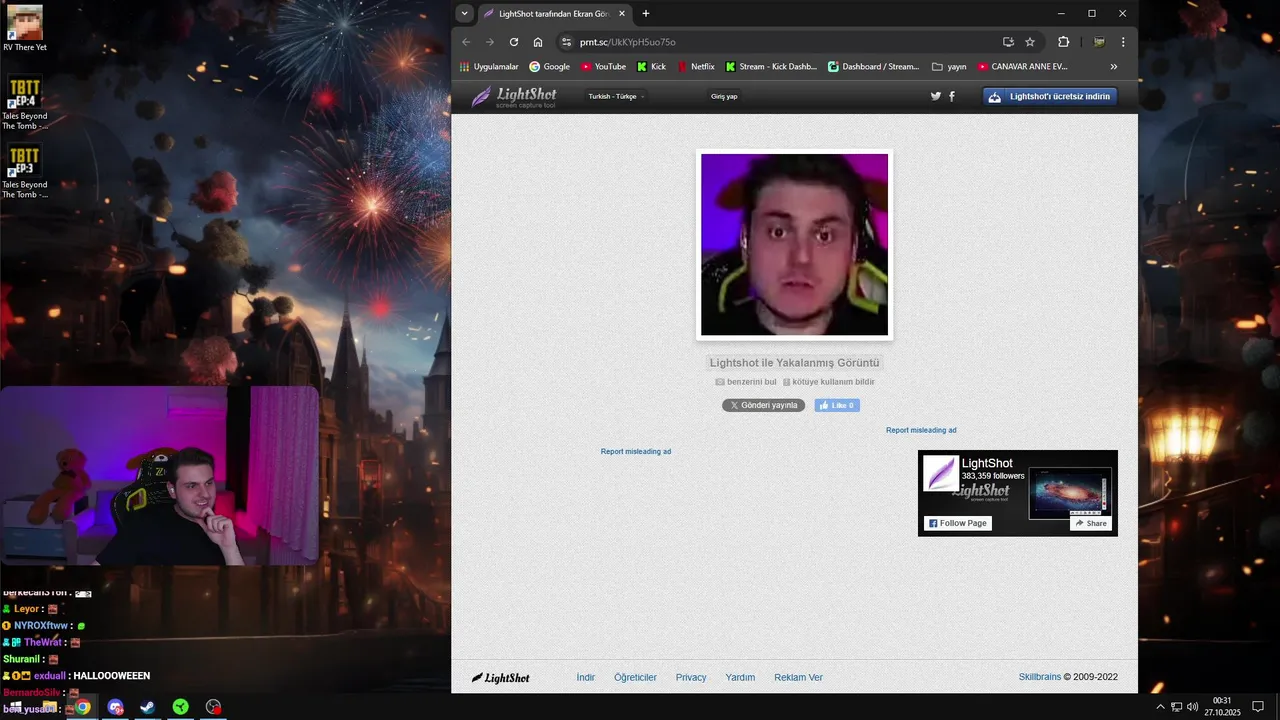The image size is (1280, 720).
Task: Open Tales Beyond The Tomb EP:4 shortcut
Action: click(25, 103)
